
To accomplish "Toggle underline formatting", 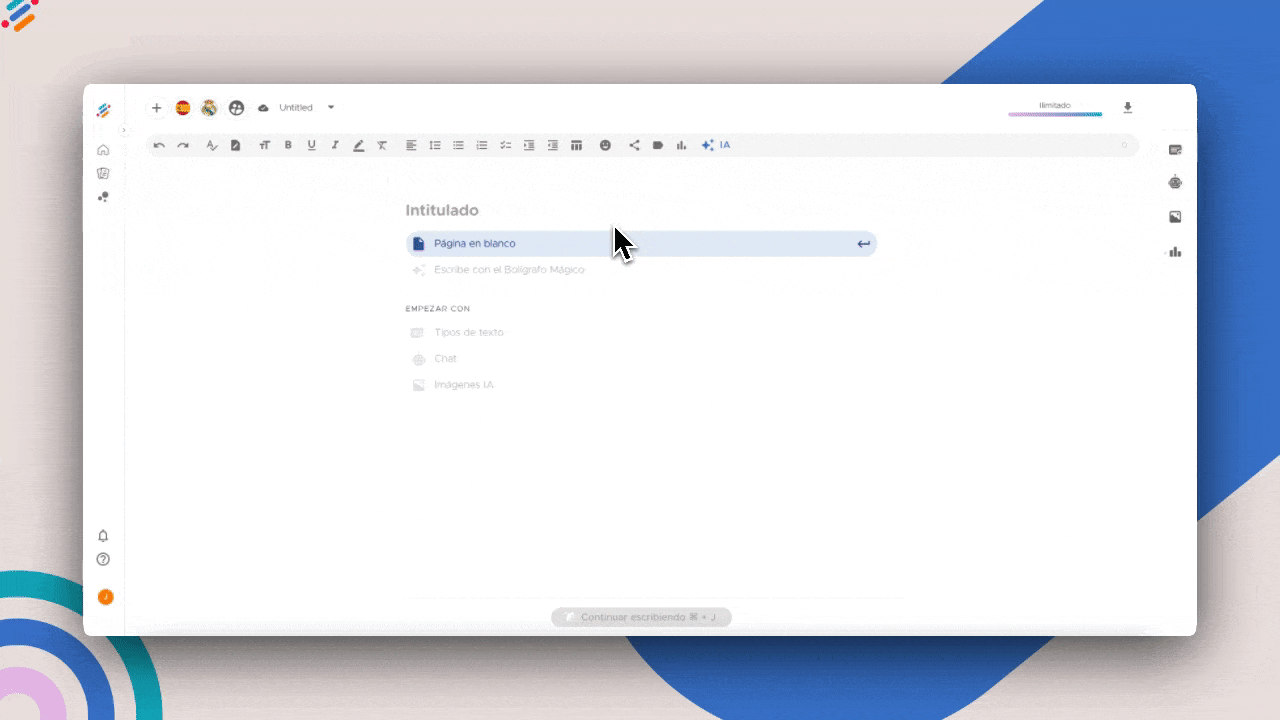I will 311,145.
